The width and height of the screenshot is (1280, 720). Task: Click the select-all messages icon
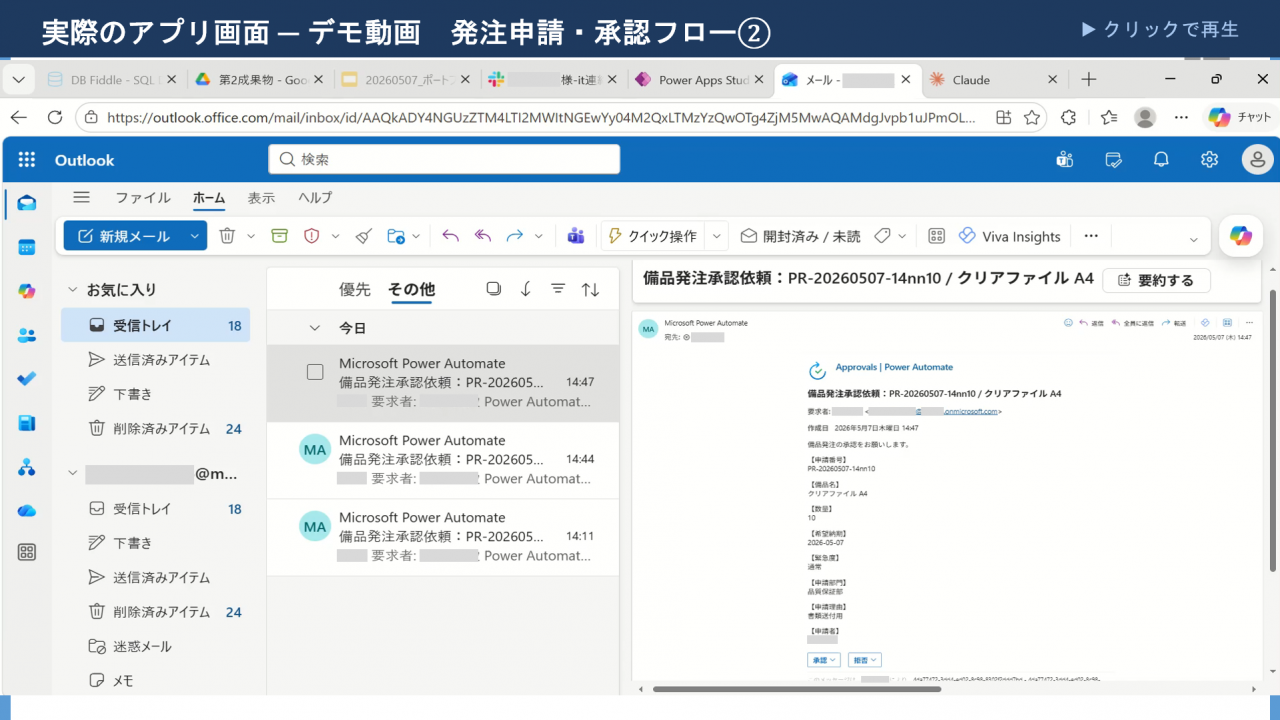pyautogui.click(x=493, y=289)
